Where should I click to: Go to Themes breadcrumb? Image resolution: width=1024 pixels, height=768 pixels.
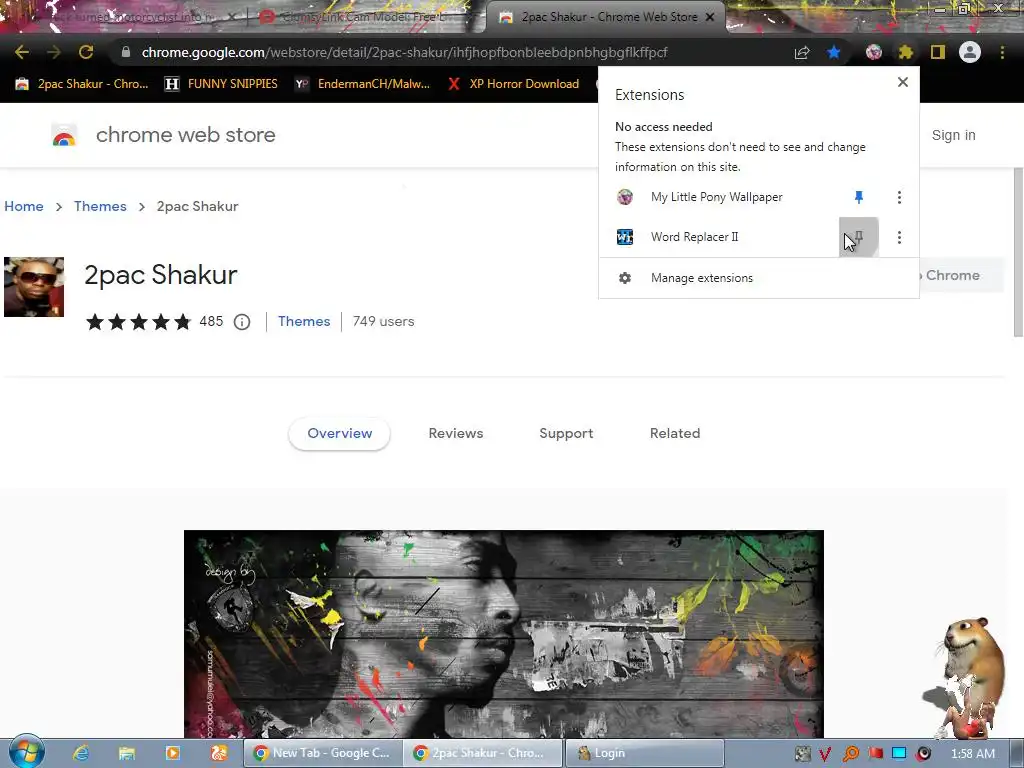click(x=100, y=206)
